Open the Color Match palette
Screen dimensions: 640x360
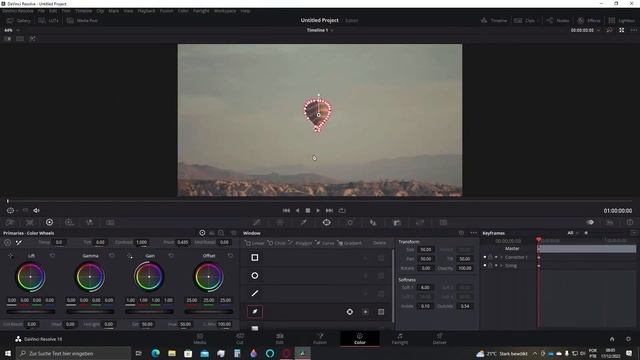pos(30,222)
